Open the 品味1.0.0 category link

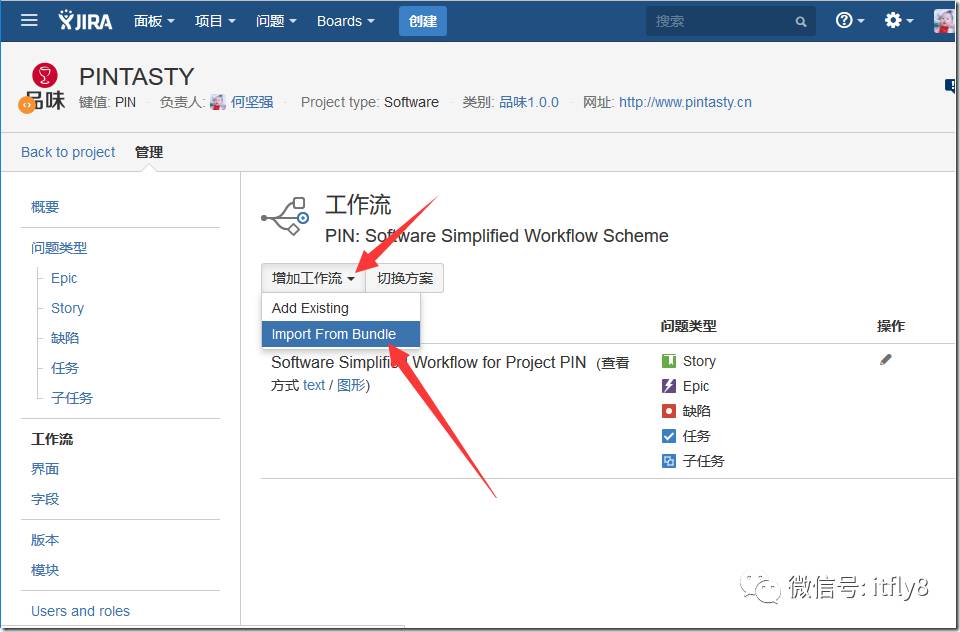coord(529,102)
